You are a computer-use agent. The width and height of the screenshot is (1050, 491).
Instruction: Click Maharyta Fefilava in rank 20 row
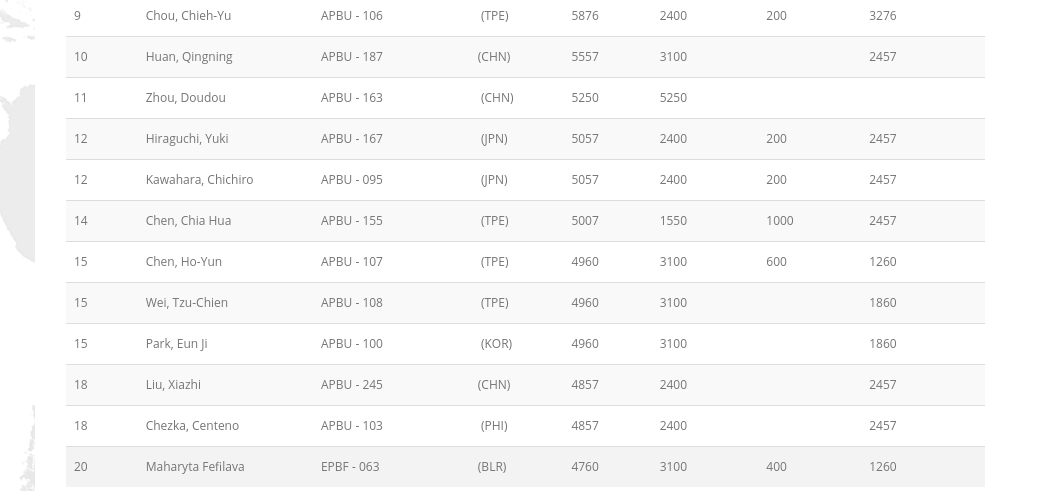[x=195, y=467]
